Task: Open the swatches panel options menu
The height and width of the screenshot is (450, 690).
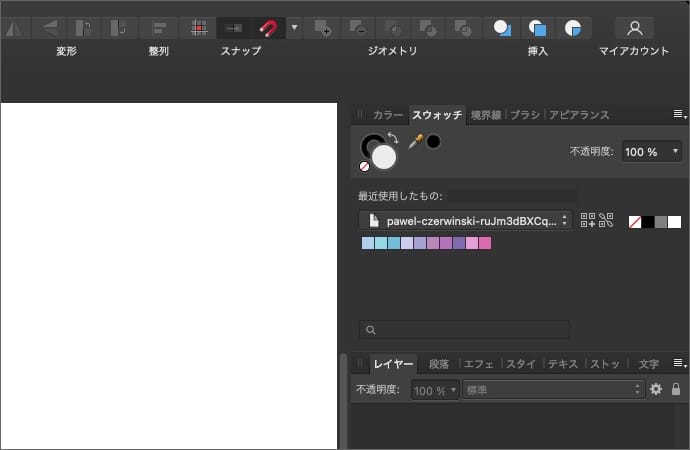Action: coord(679,114)
